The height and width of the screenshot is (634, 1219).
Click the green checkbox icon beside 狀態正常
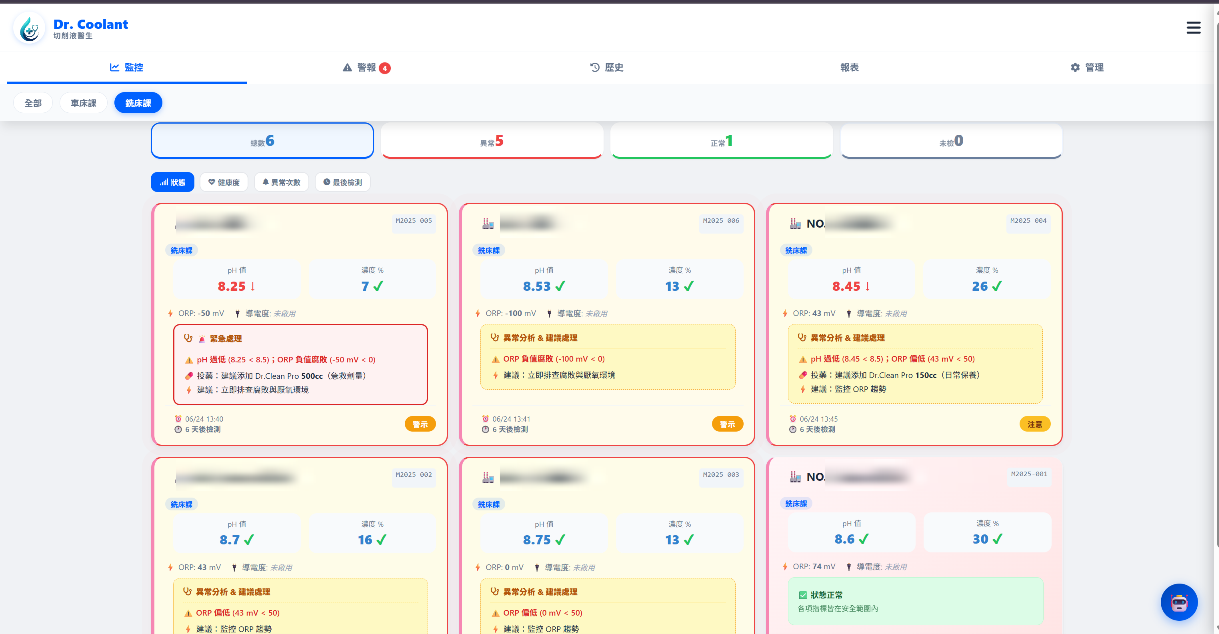click(x=802, y=594)
